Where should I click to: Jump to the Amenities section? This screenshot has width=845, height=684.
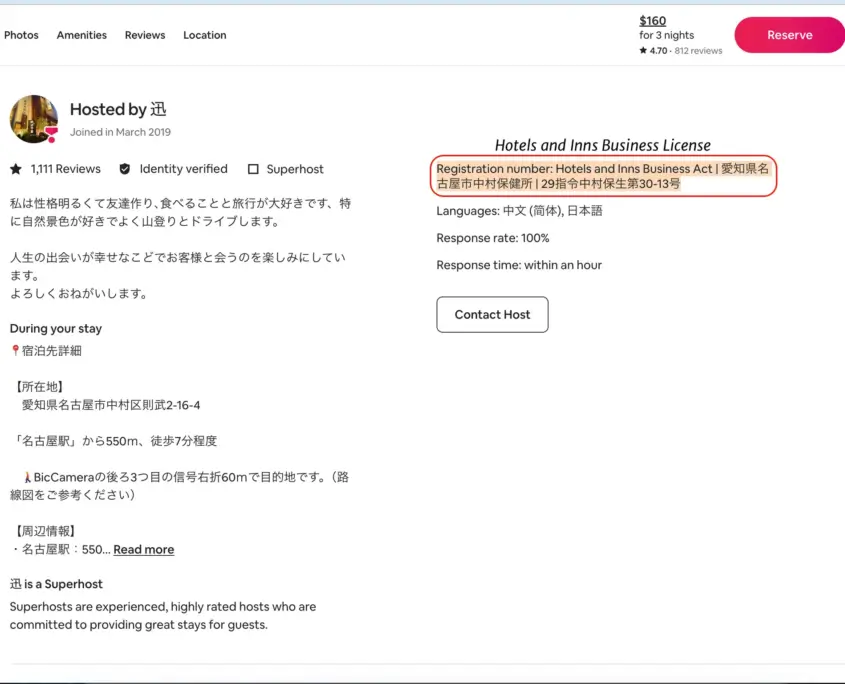(81, 35)
